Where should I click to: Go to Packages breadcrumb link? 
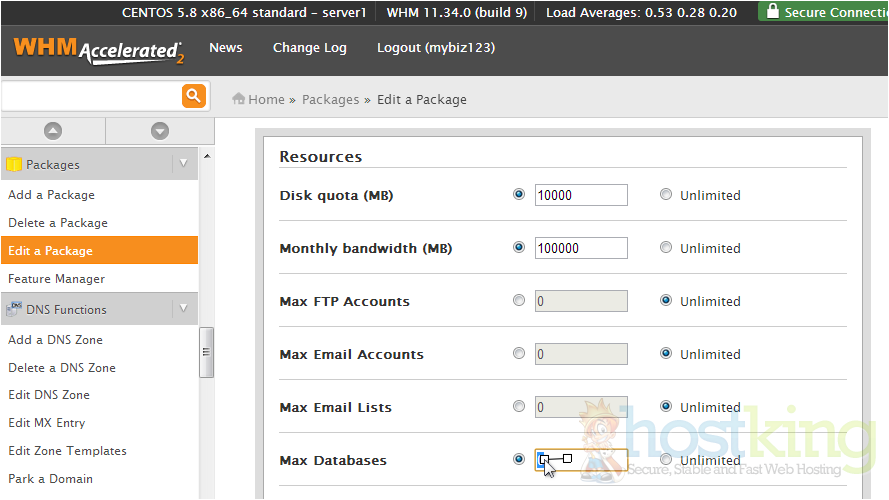330,99
